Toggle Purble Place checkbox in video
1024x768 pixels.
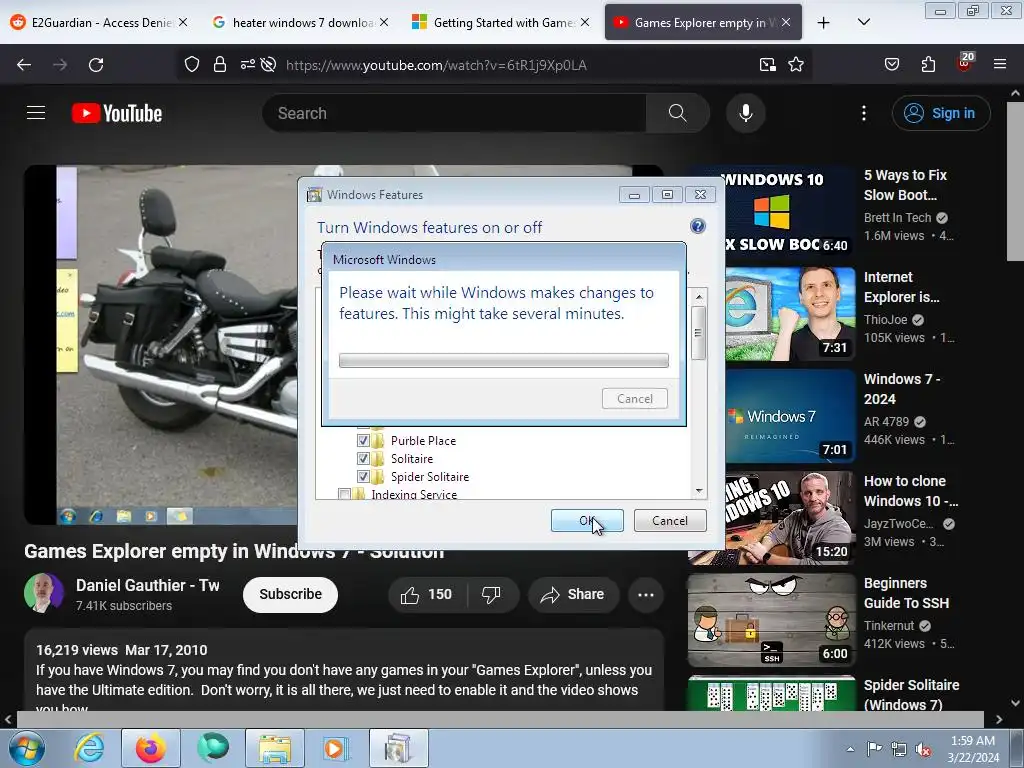point(363,440)
